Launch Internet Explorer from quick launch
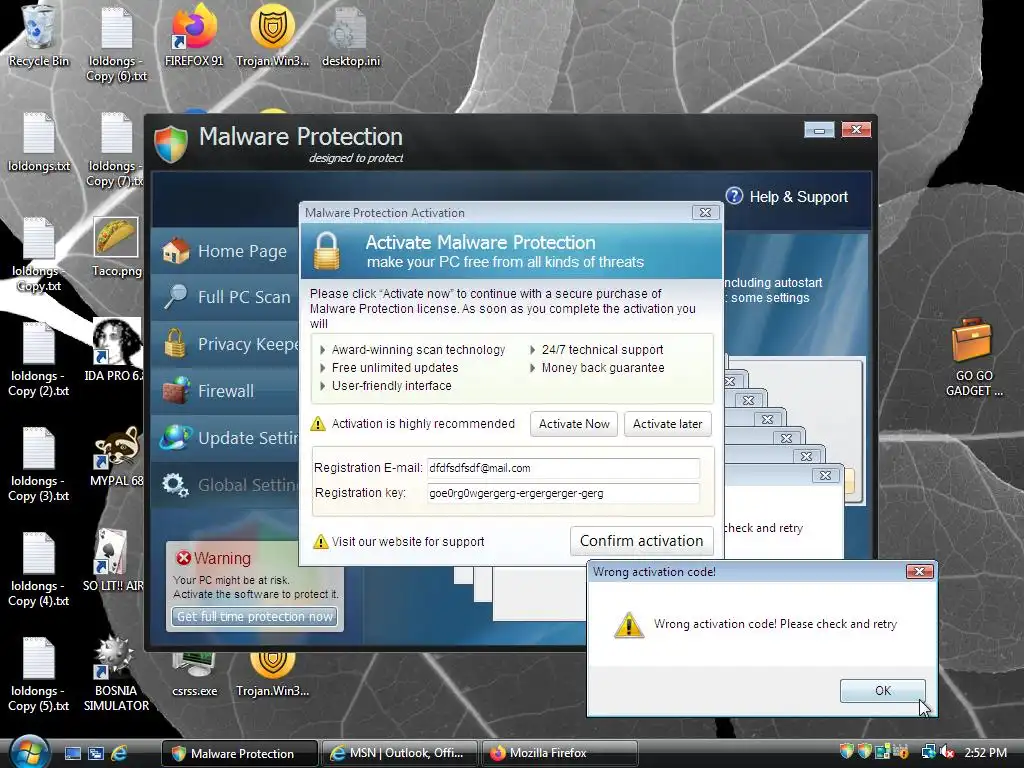 click(120, 753)
